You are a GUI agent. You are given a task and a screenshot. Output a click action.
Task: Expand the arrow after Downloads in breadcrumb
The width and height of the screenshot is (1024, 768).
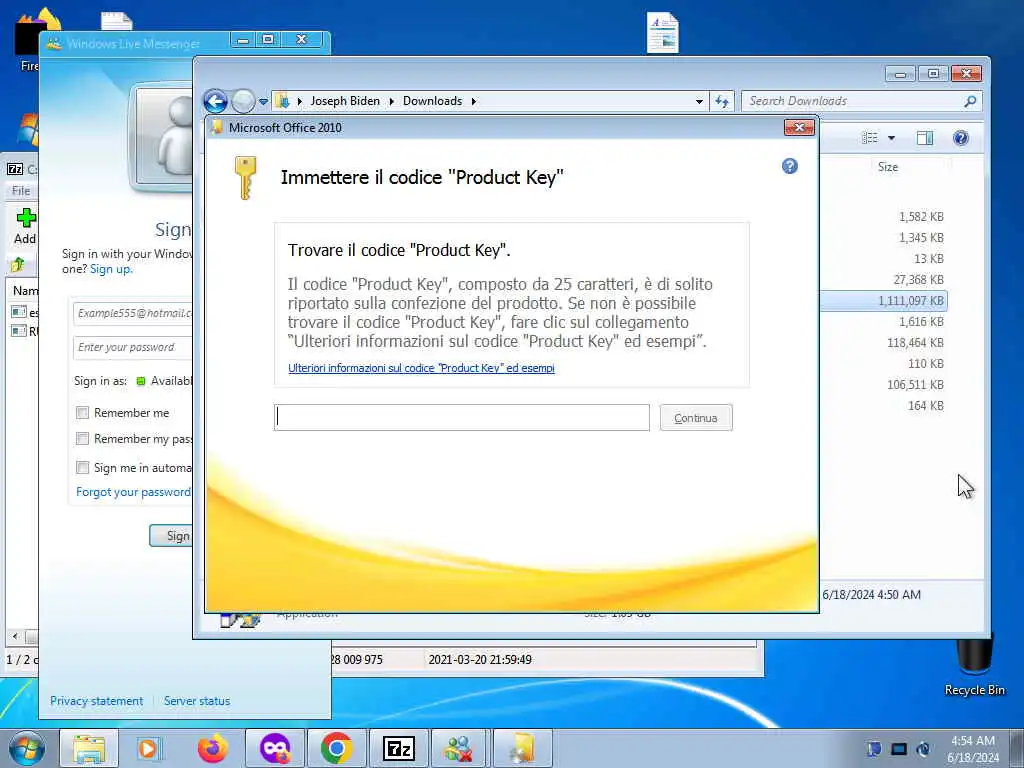click(473, 101)
